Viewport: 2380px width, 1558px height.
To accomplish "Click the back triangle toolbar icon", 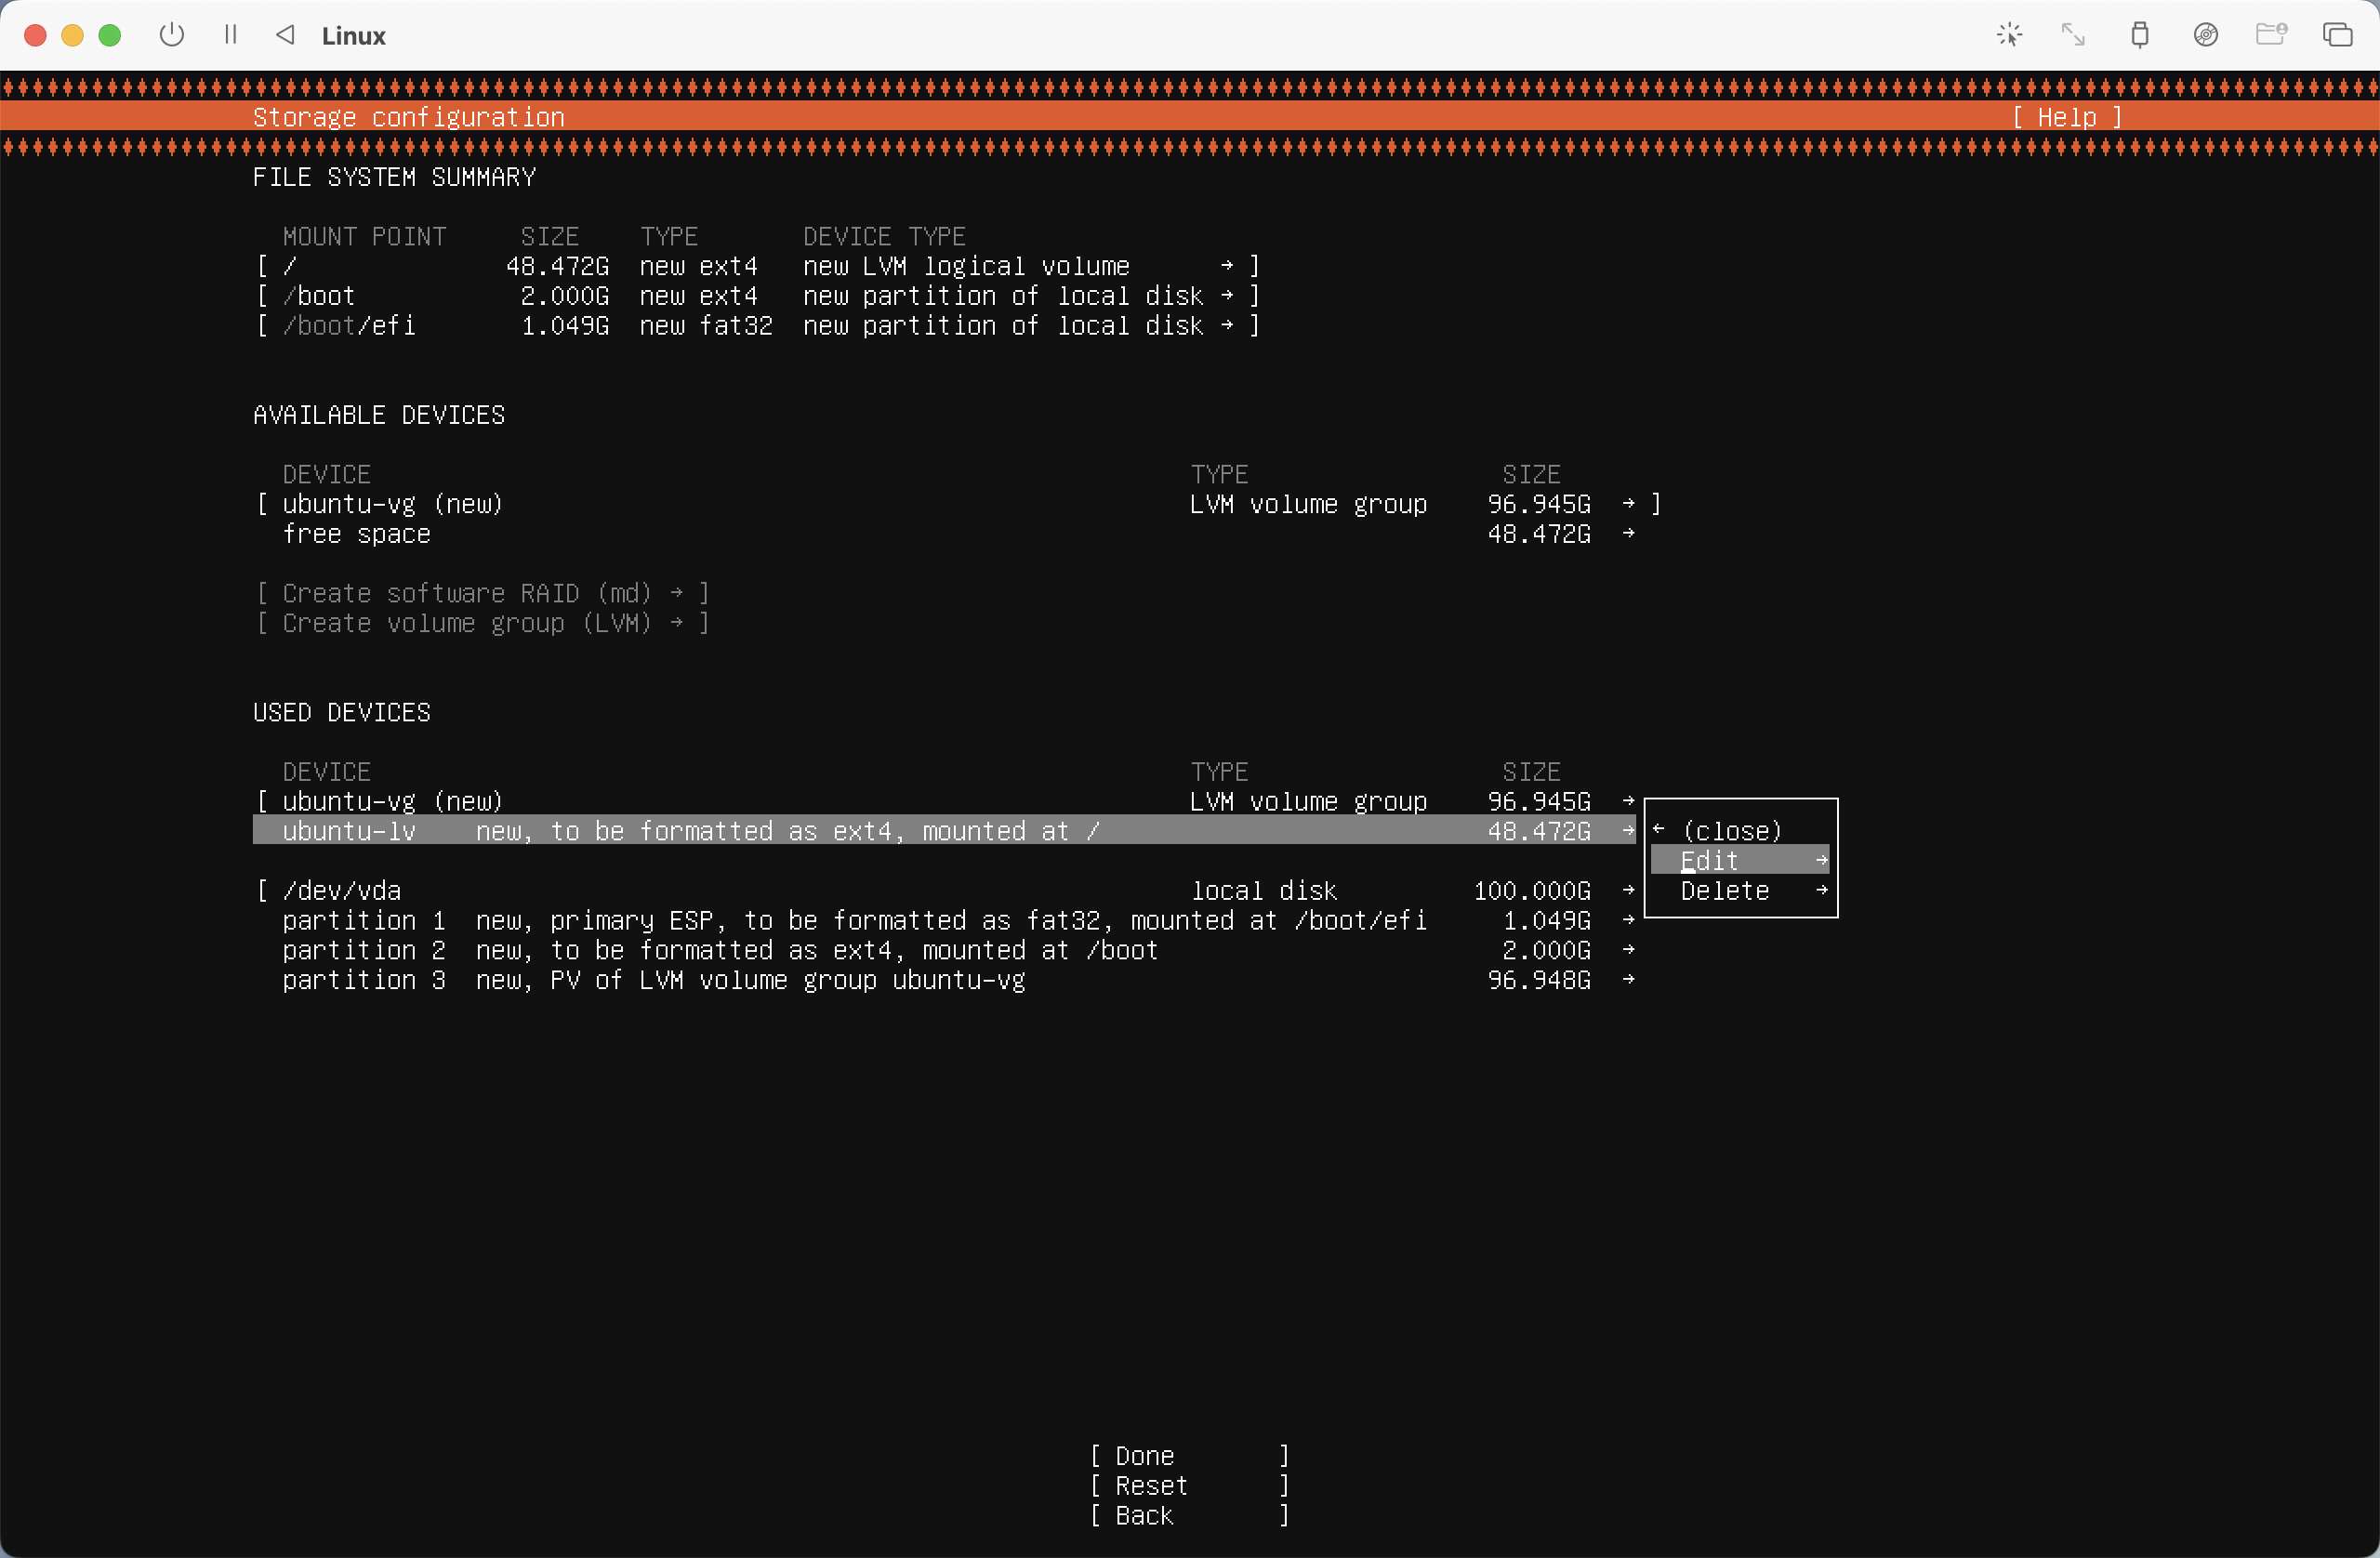I will 285,35.
